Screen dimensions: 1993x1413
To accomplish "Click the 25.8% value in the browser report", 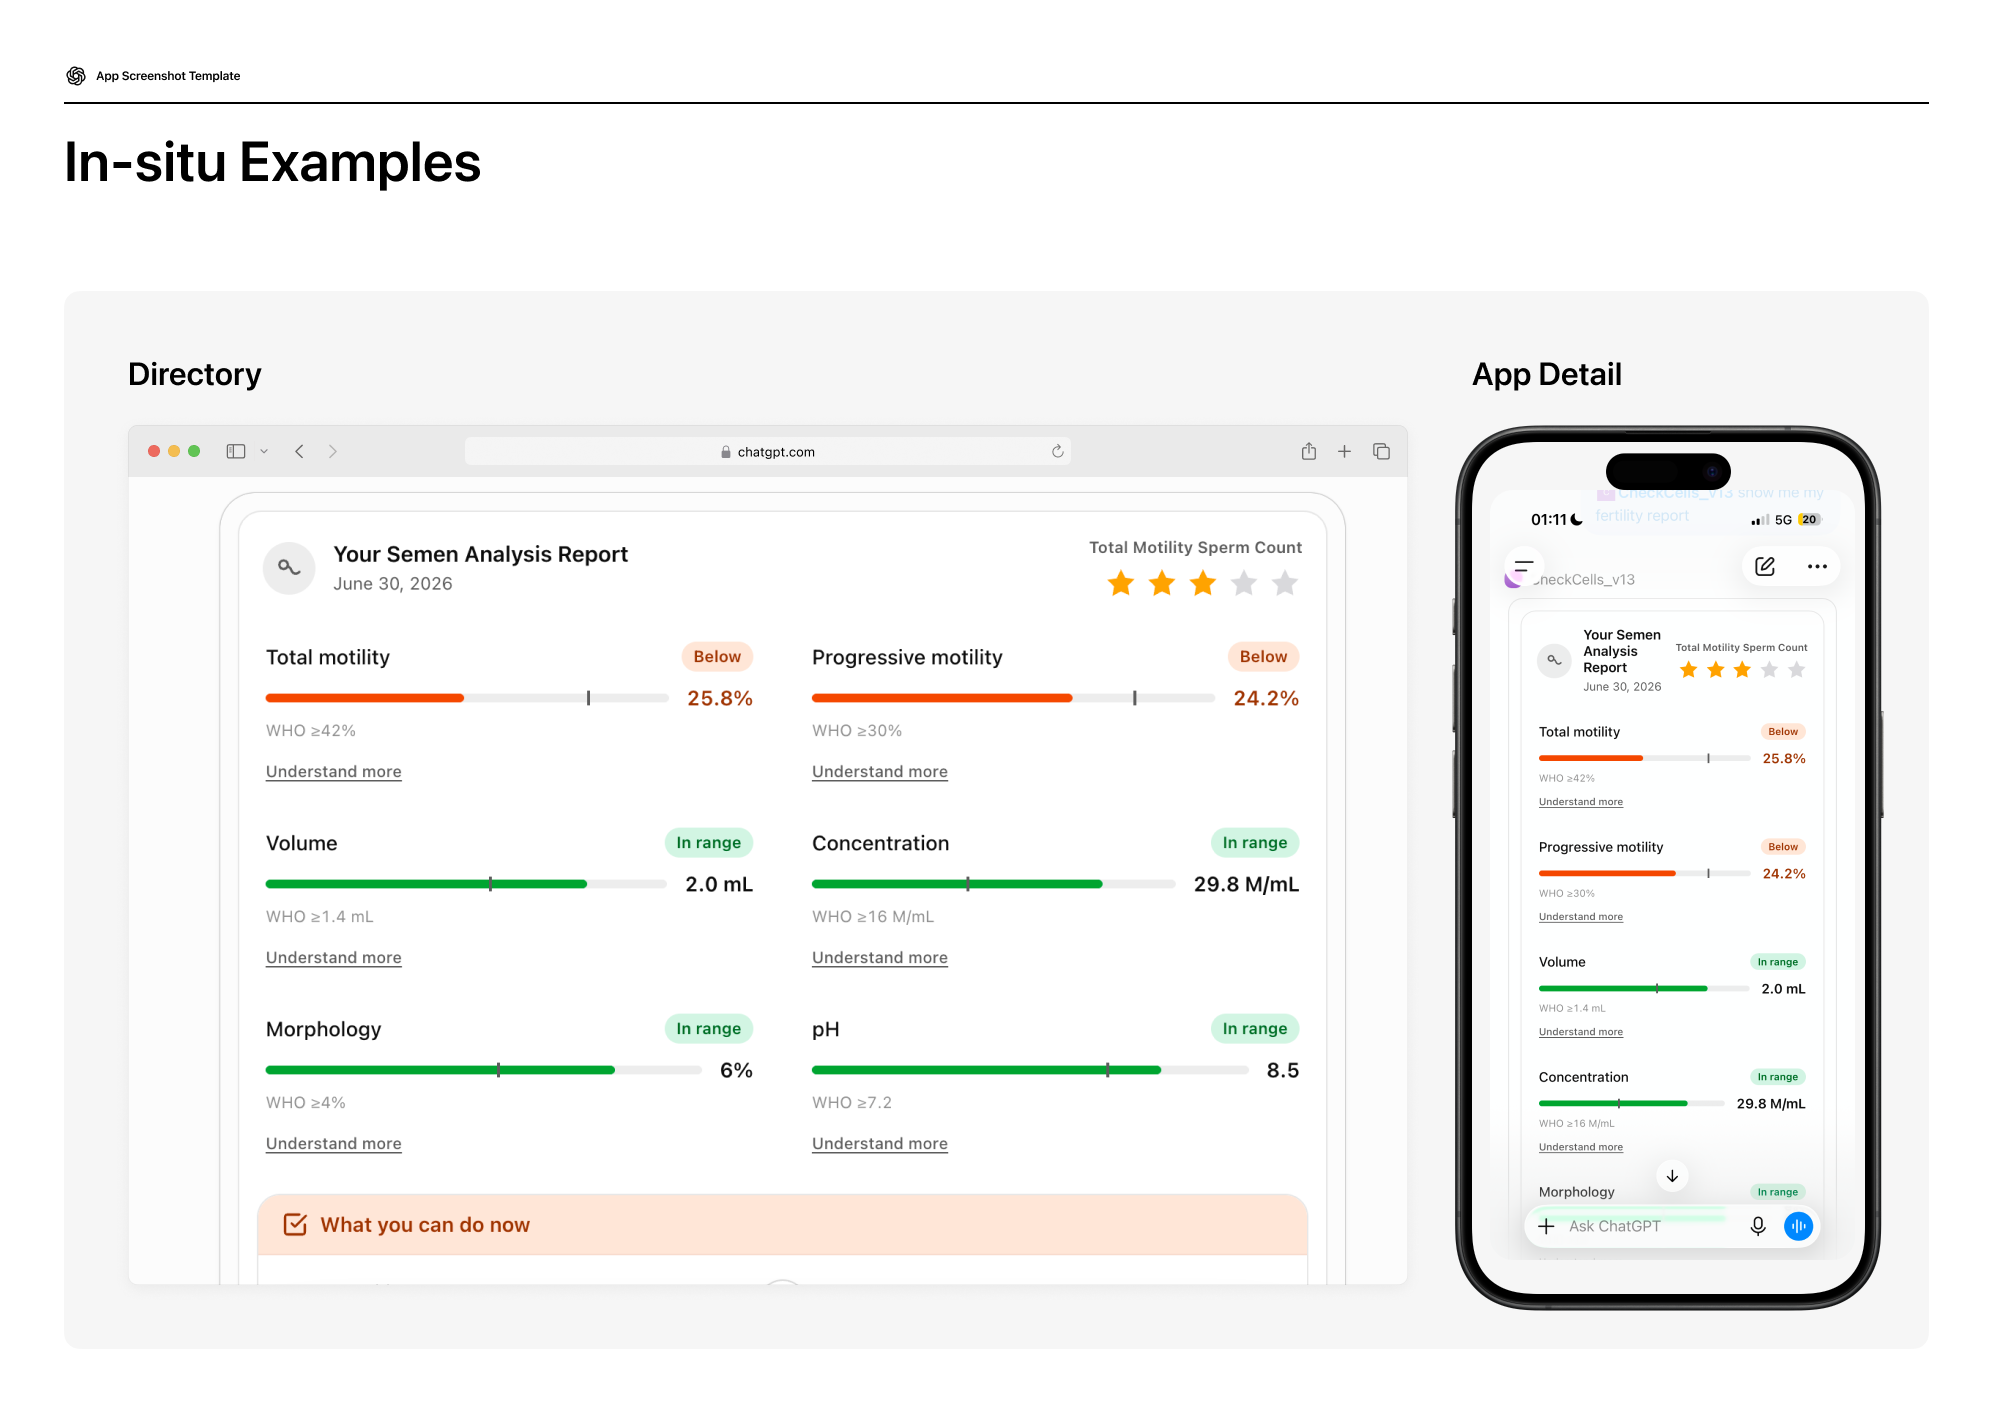I will [720, 698].
